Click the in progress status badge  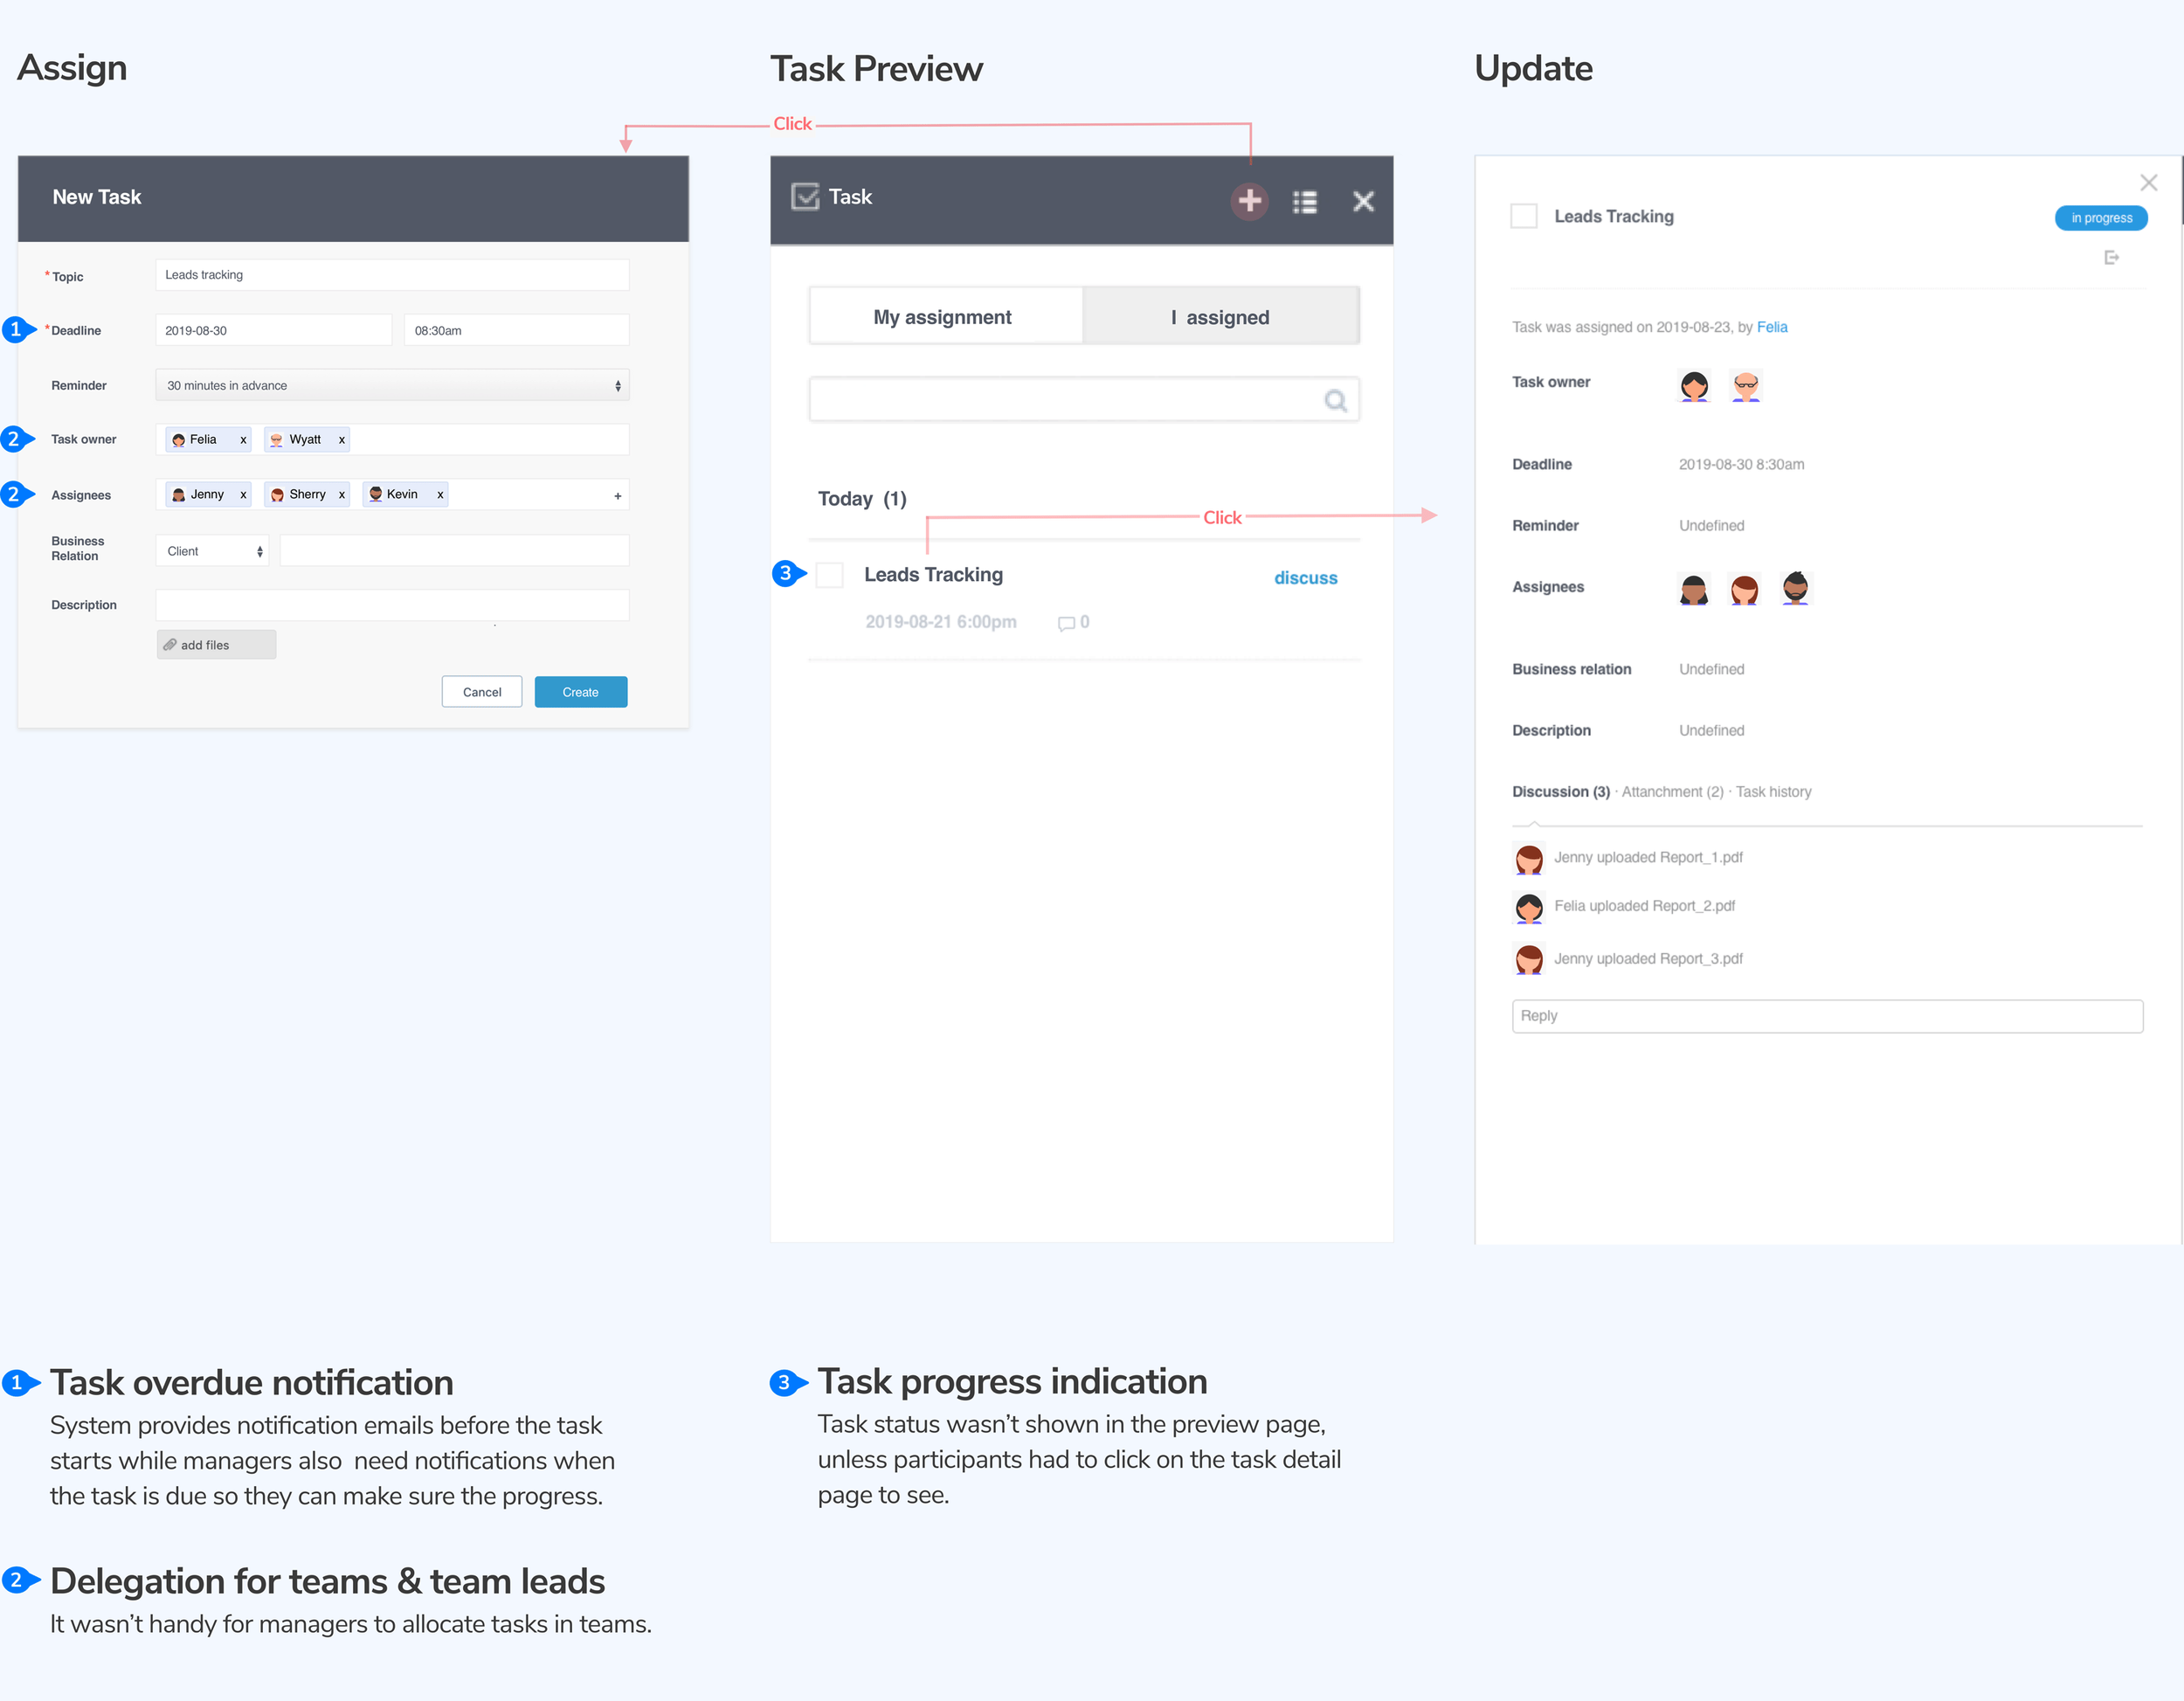(x=2100, y=218)
